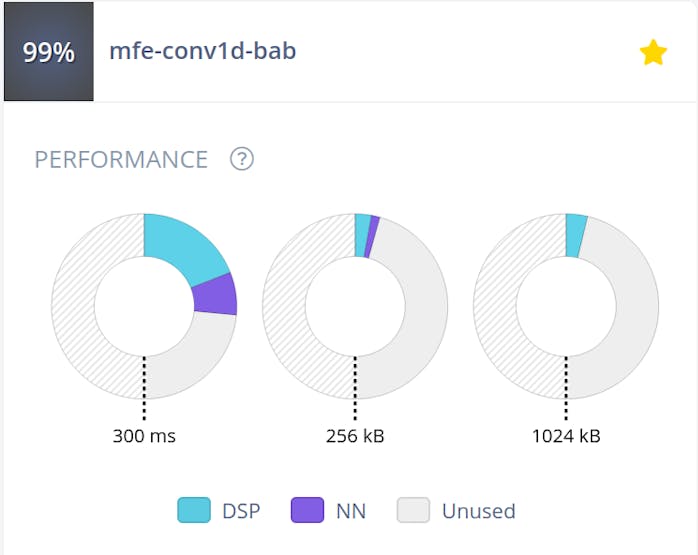
Task: Select the NN segment in latency donut
Action: coord(216,294)
